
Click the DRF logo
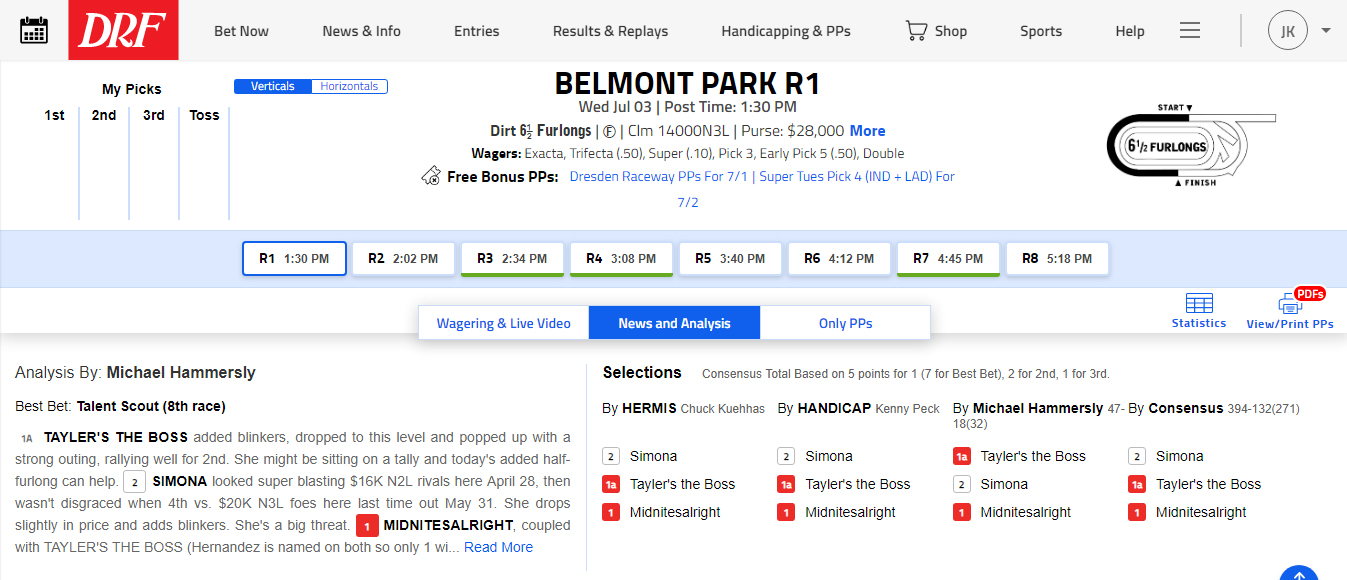(123, 30)
